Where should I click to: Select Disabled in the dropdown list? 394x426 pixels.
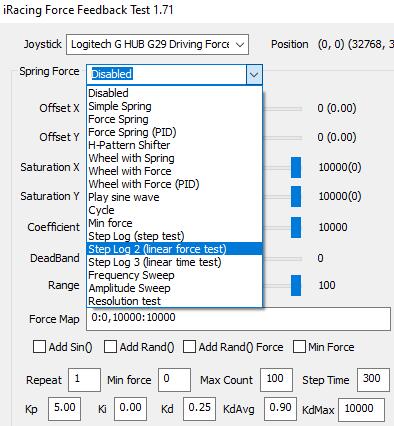point(174,93)
